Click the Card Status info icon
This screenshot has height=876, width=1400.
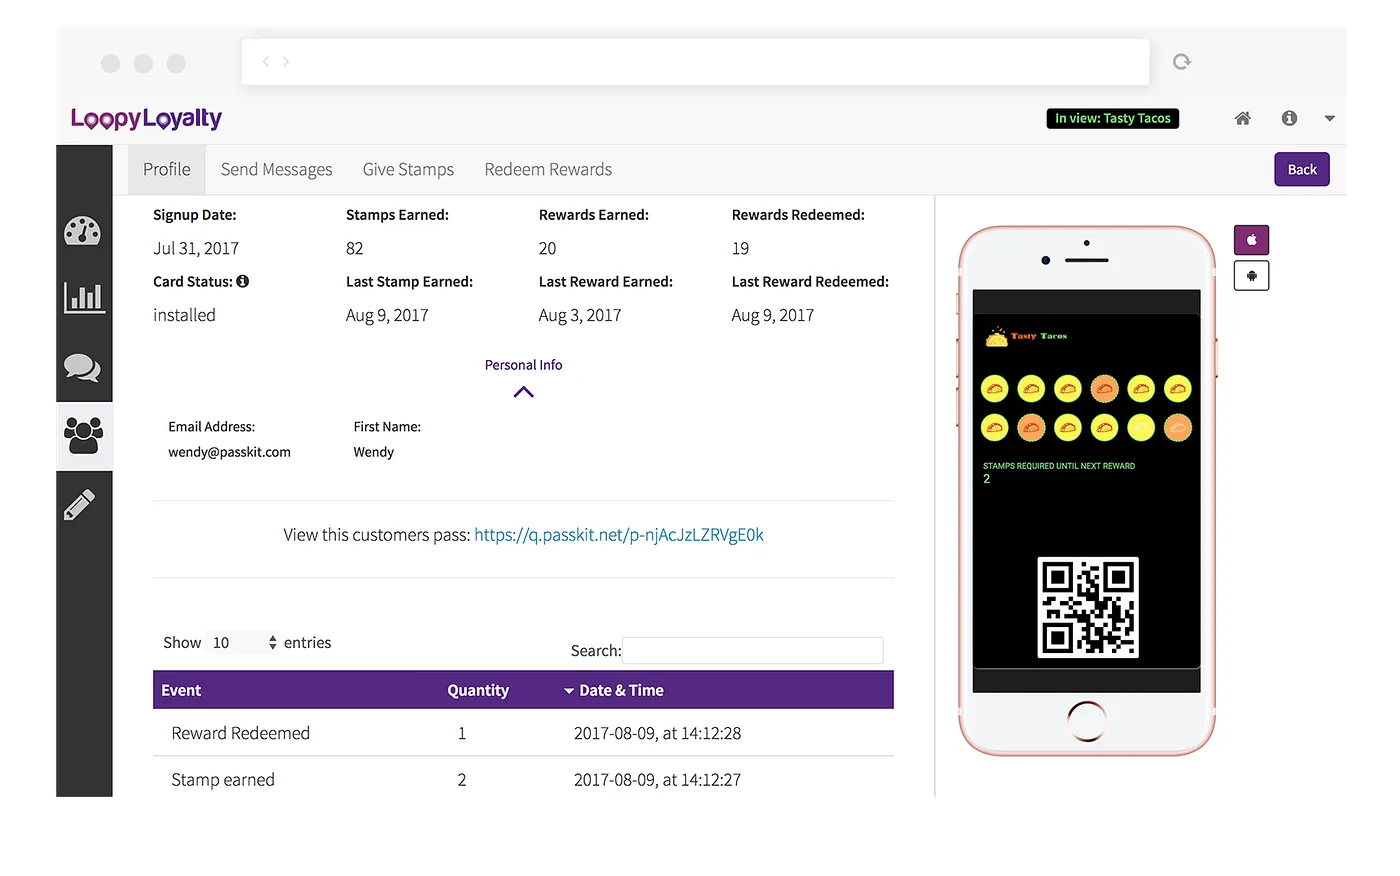[x=243, y=282]
